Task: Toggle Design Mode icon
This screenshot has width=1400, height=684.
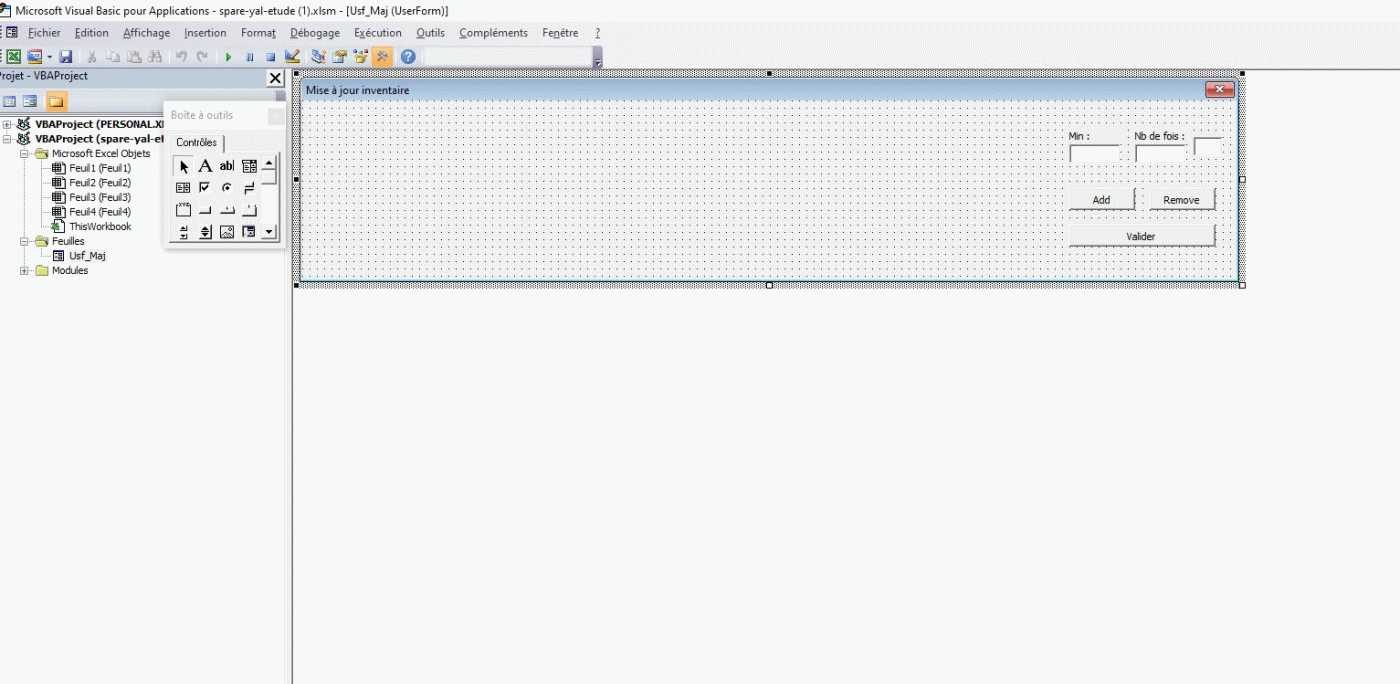Action: [292, 57]
